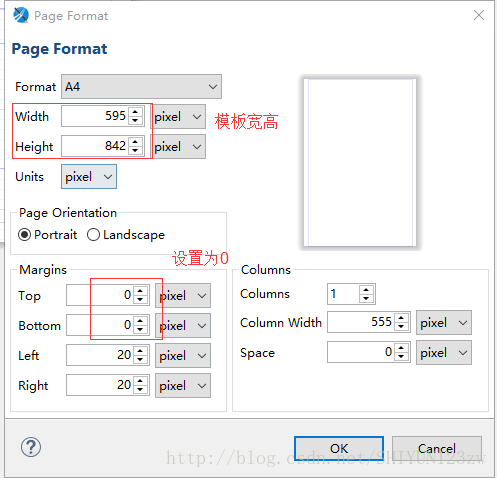The image size is (497, 478).
Task: Decrease Column Width with down arrow
Action: tap(401, 327)
